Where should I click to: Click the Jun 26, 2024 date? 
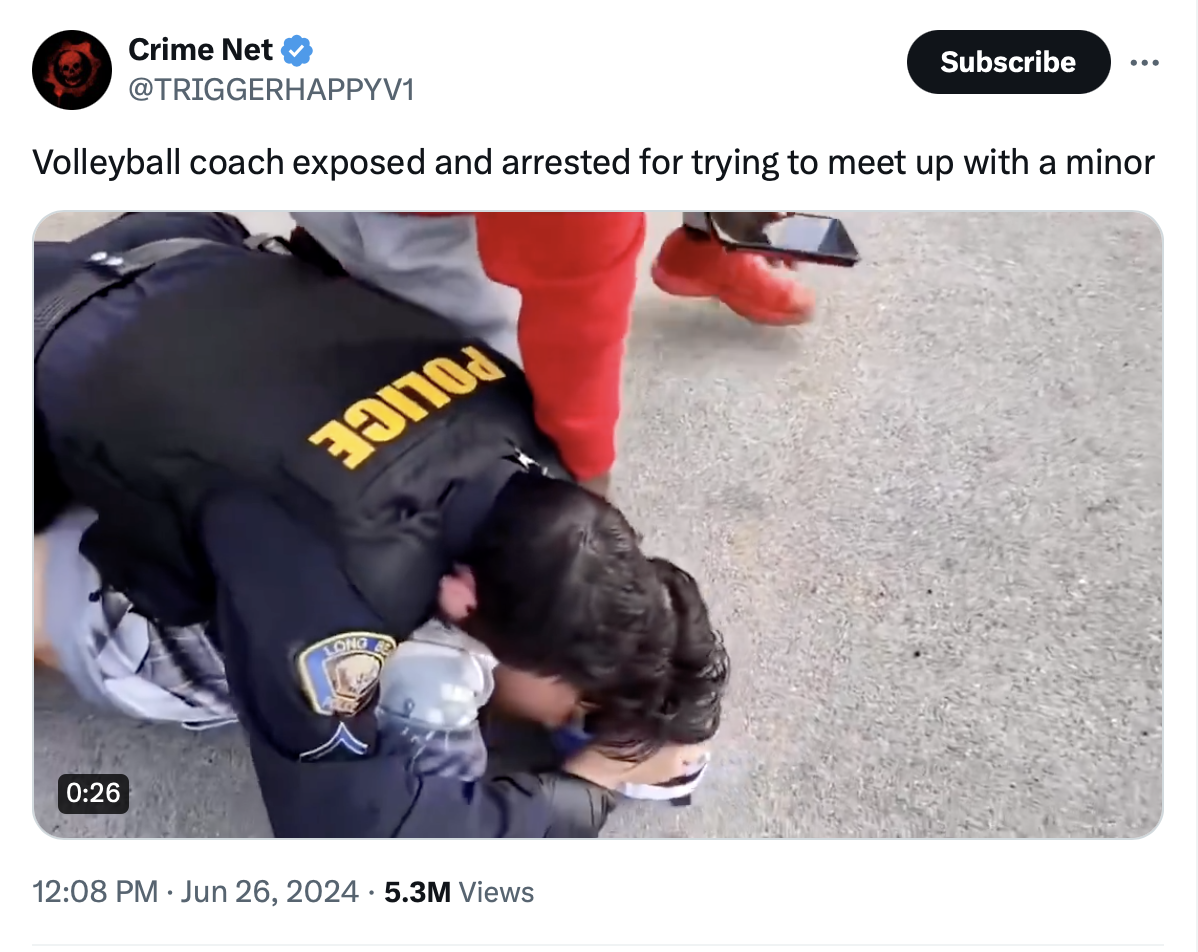pyautogui.click(x=269, y=892)
